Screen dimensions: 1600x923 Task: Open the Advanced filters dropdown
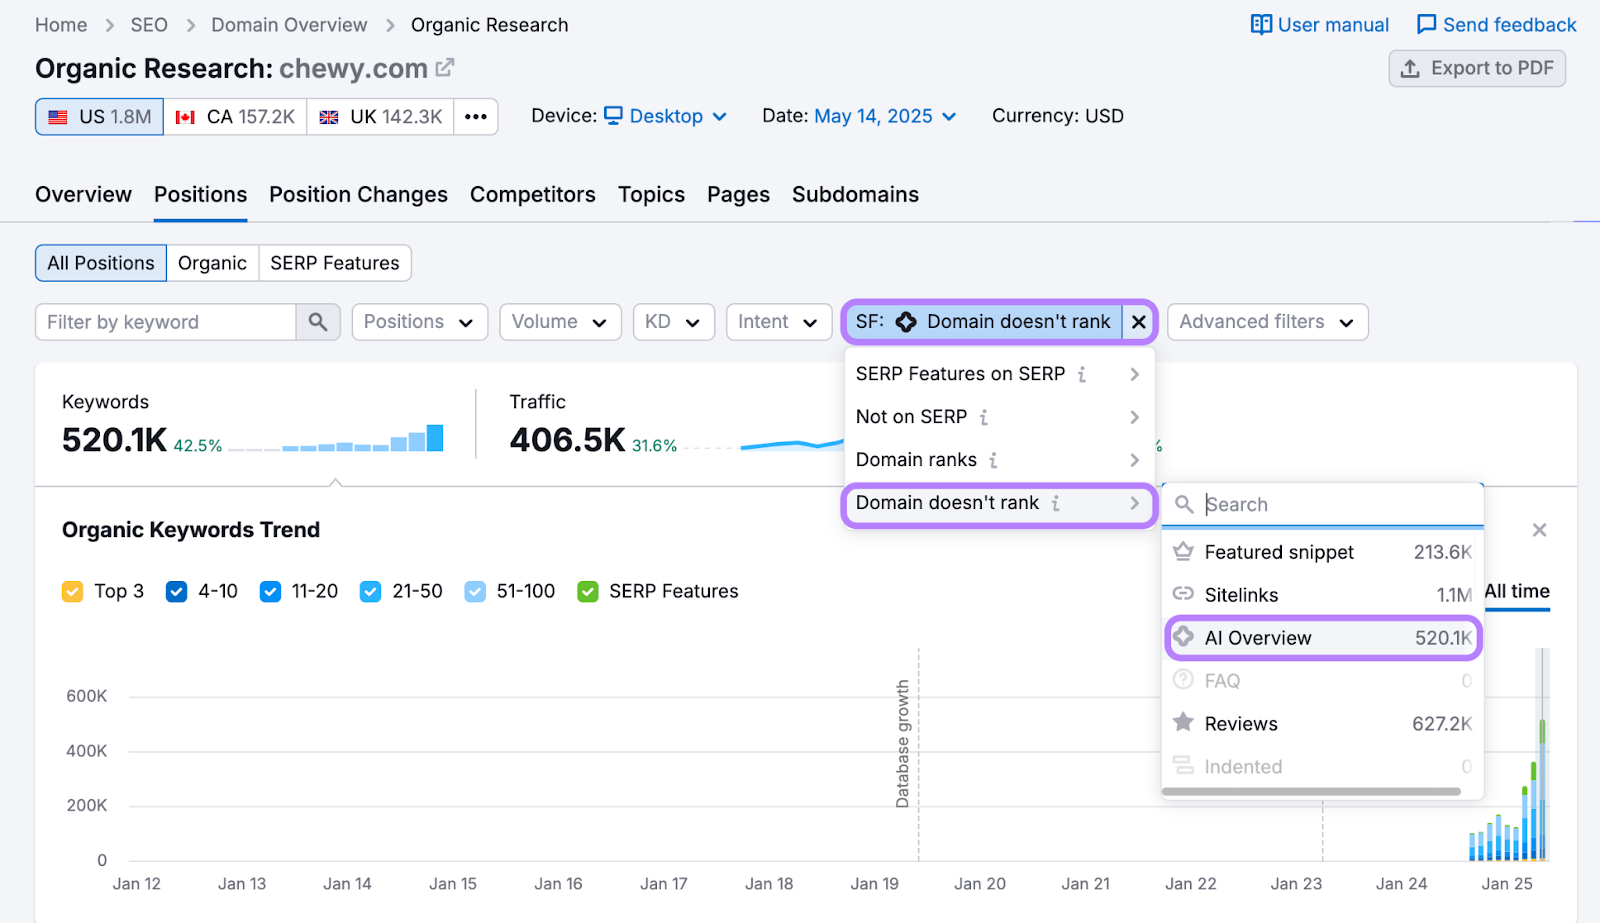[x=1266, y=322]
